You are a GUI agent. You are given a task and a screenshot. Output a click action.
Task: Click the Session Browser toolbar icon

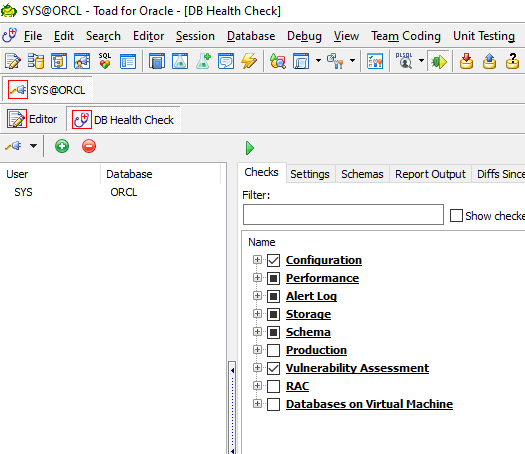point(59,61)
